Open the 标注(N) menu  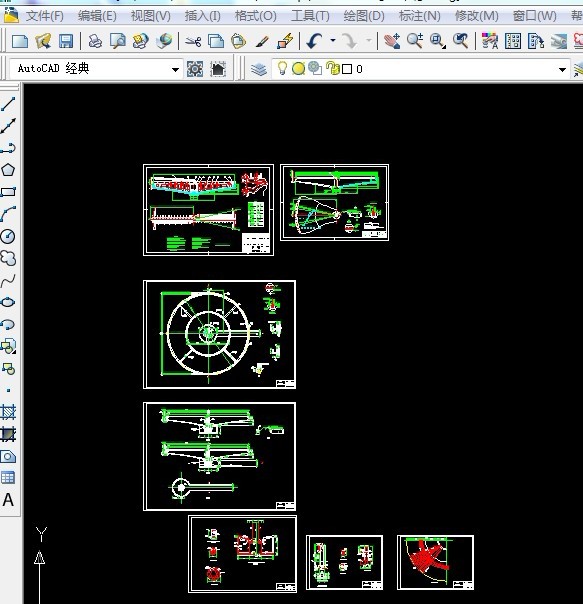420,16
